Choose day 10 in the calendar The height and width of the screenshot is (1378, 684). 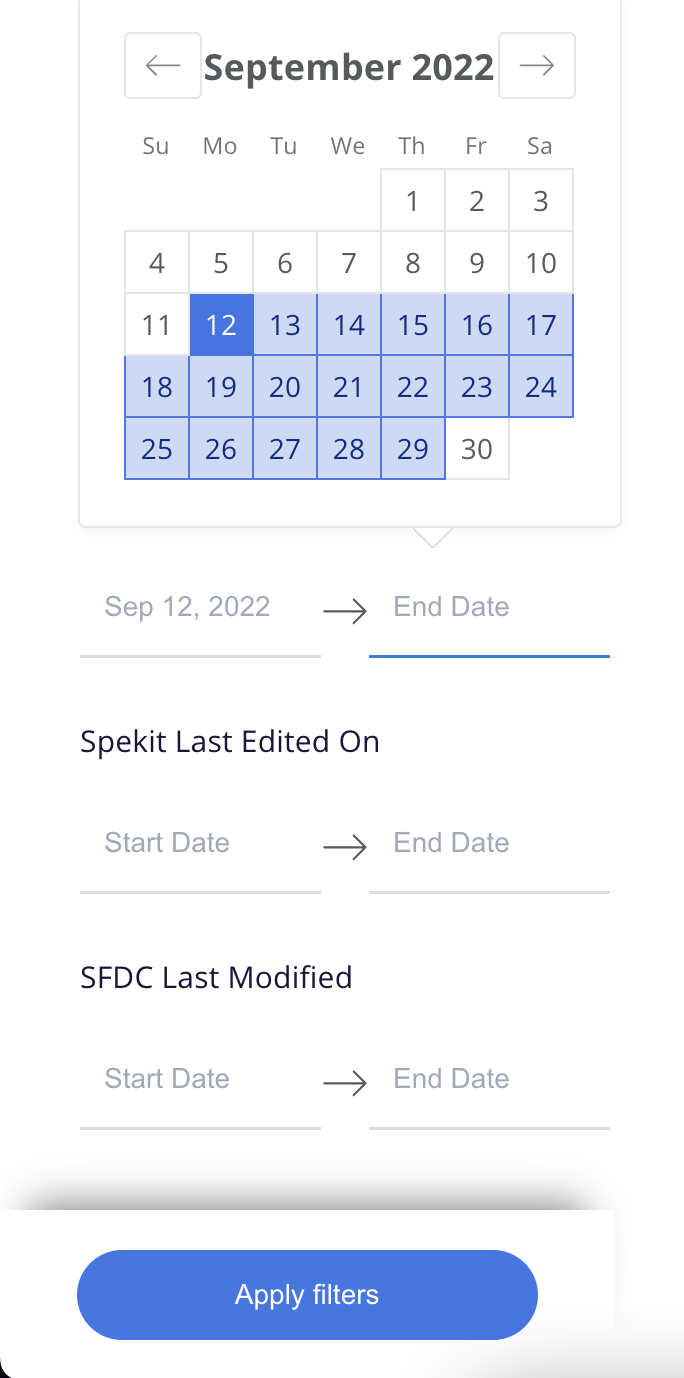pos(541,263)
